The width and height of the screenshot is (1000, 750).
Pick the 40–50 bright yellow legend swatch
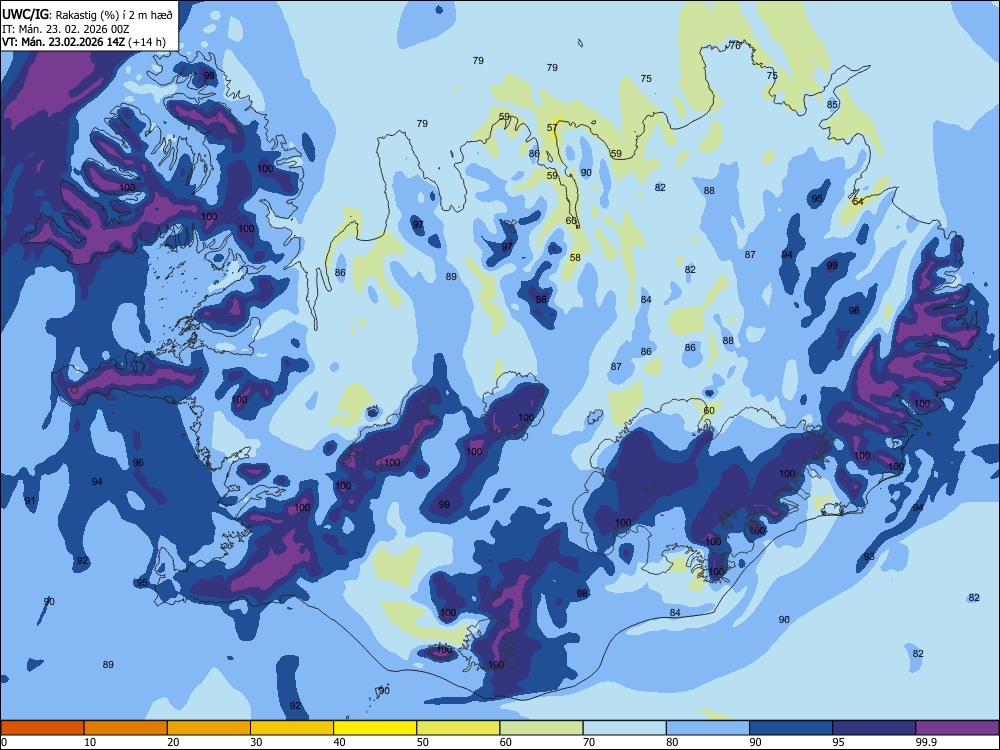click(x=375, y=728)
